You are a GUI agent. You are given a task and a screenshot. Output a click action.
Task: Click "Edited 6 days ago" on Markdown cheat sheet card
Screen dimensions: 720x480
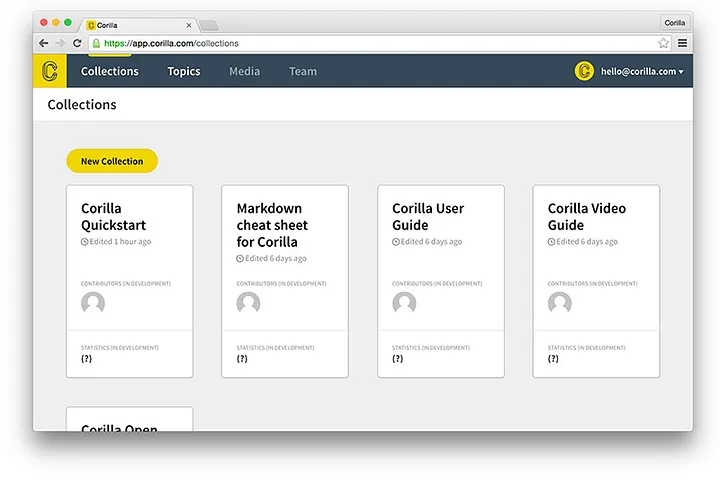pos(276,259)
